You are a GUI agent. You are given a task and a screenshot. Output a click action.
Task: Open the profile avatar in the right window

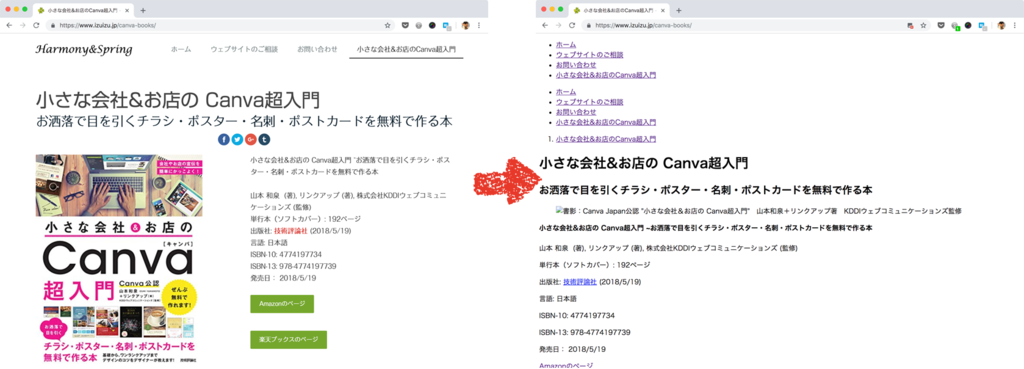point(1001,25)
